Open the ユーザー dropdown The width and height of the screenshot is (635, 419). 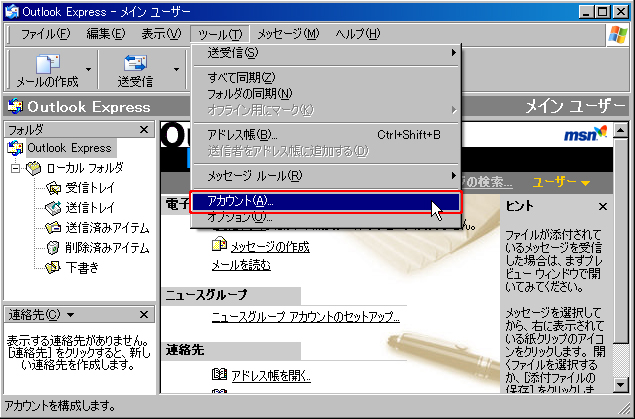561,183
